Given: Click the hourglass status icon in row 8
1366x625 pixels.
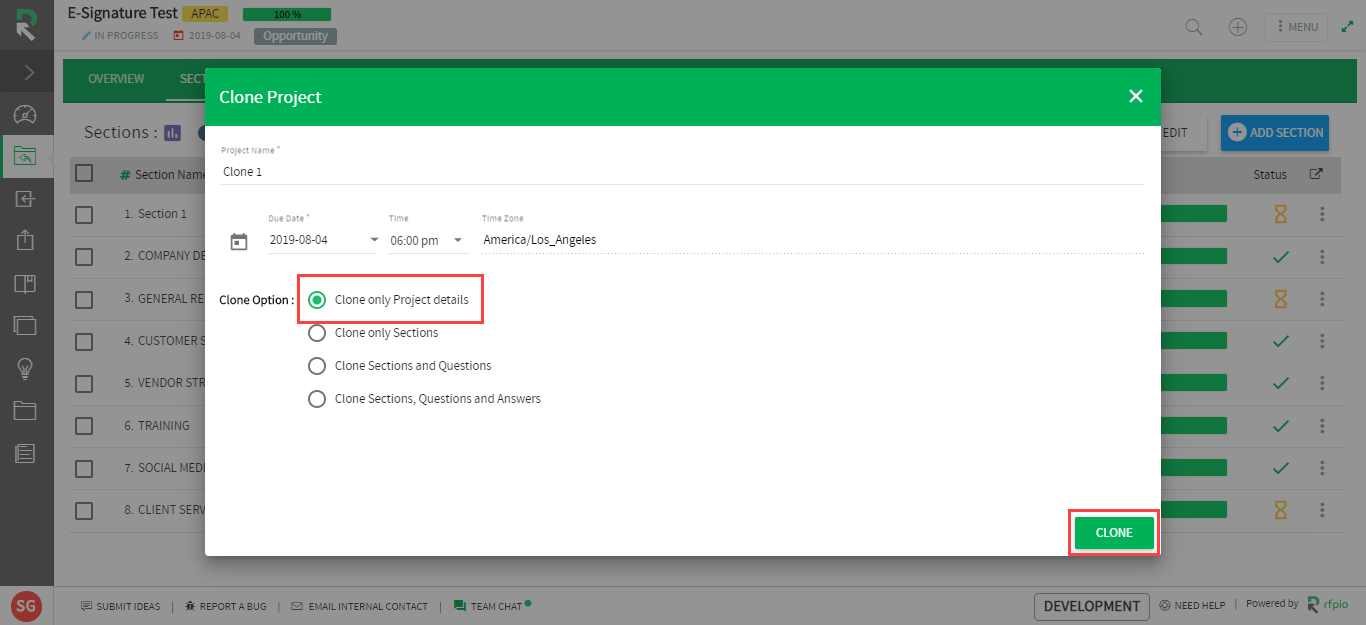Looking at the screenshot, I should [1280, 510].
